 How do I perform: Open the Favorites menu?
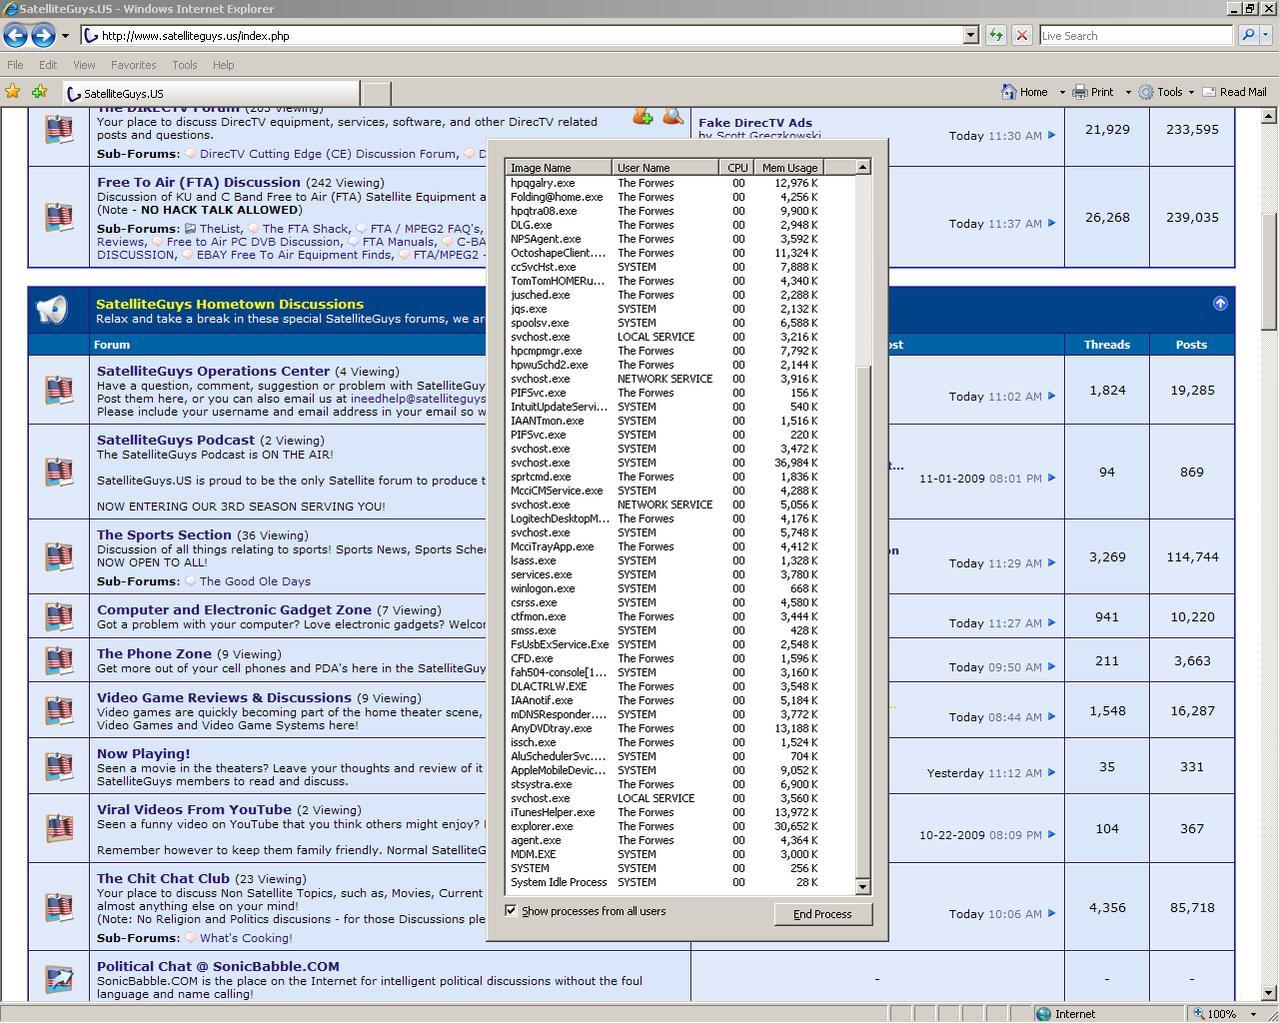coord(133,65)
